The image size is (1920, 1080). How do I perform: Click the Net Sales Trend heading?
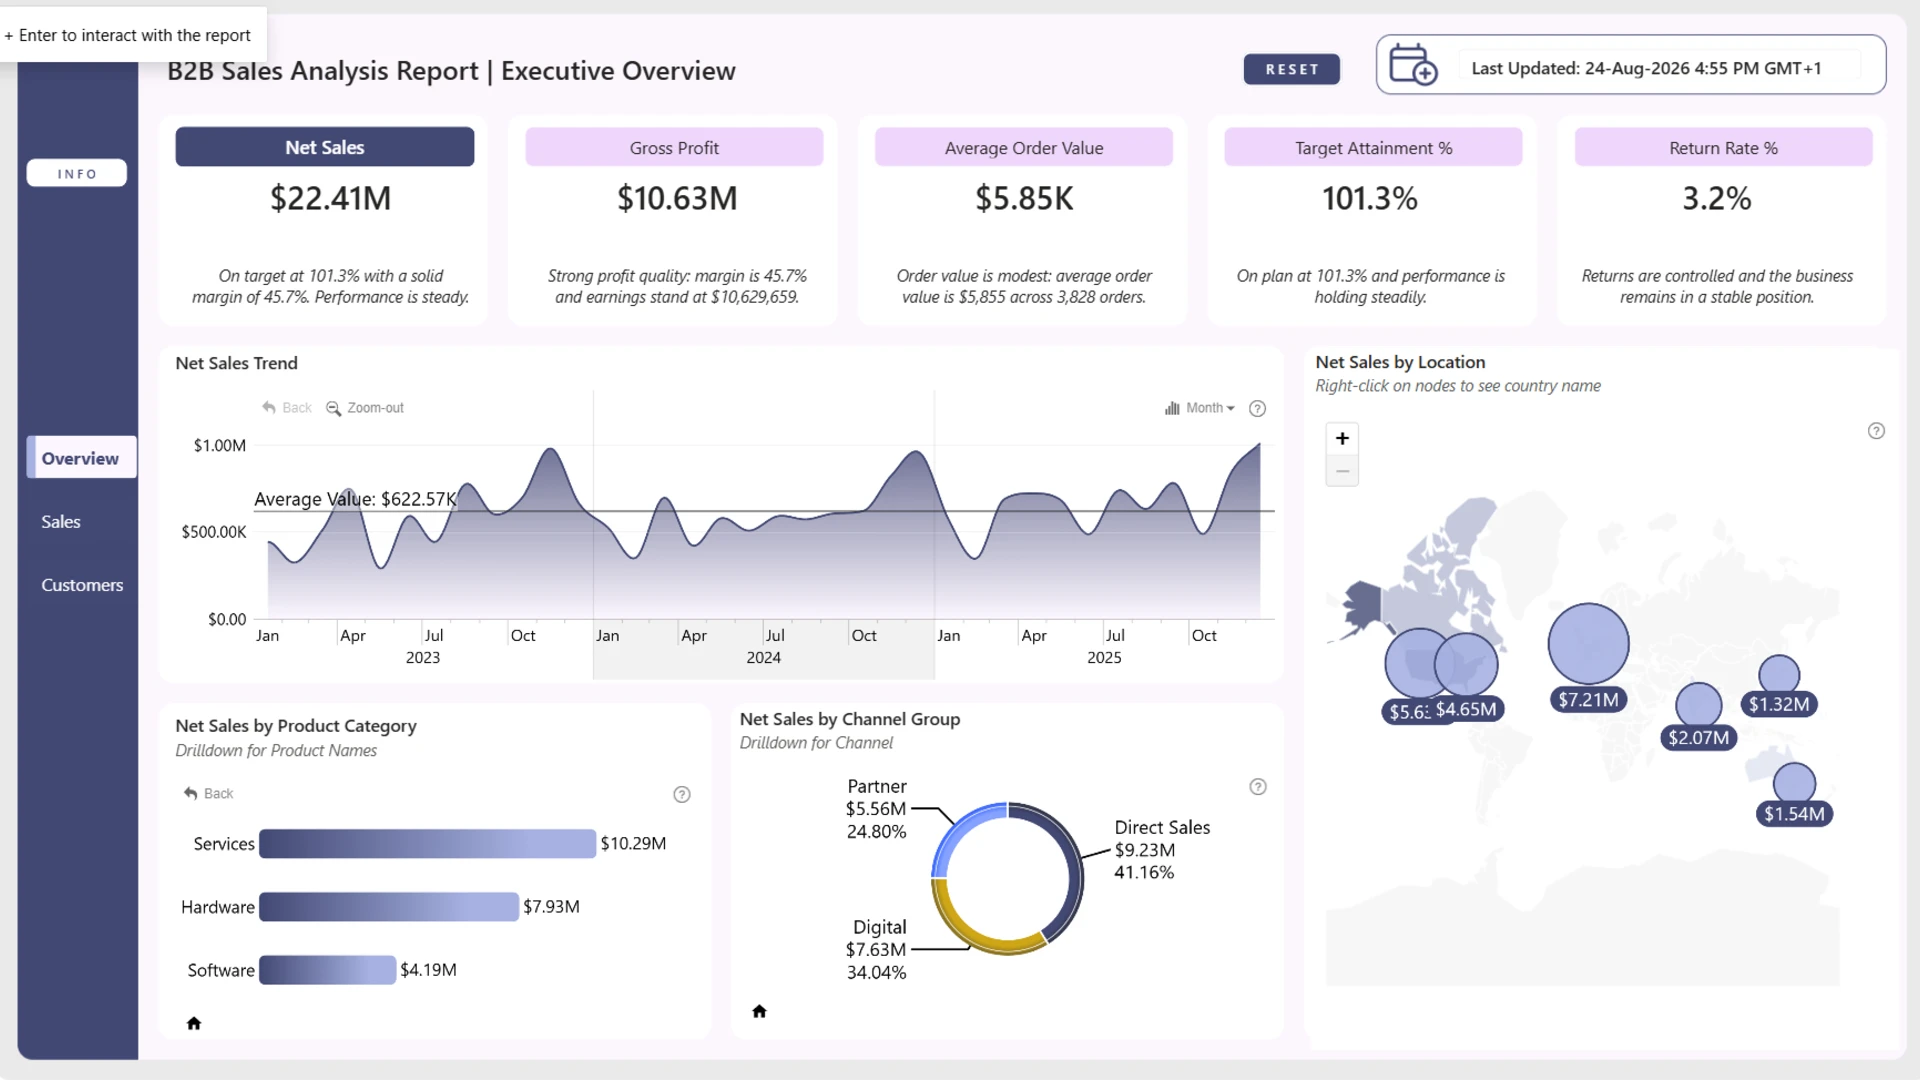pos(236,363)
